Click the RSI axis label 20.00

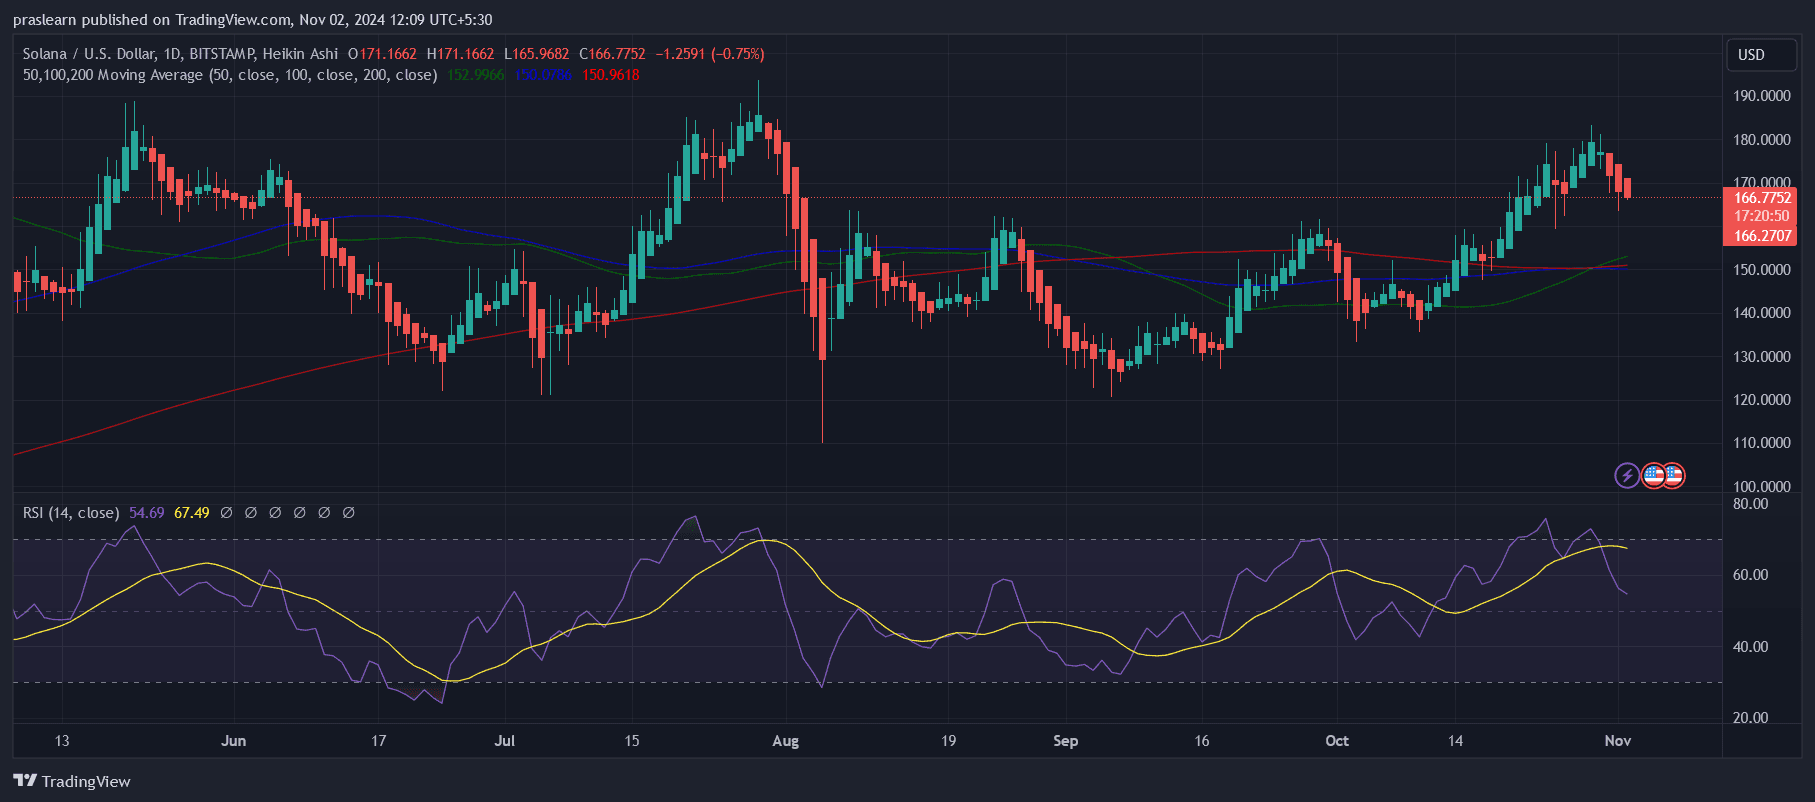pos(1750,718)
